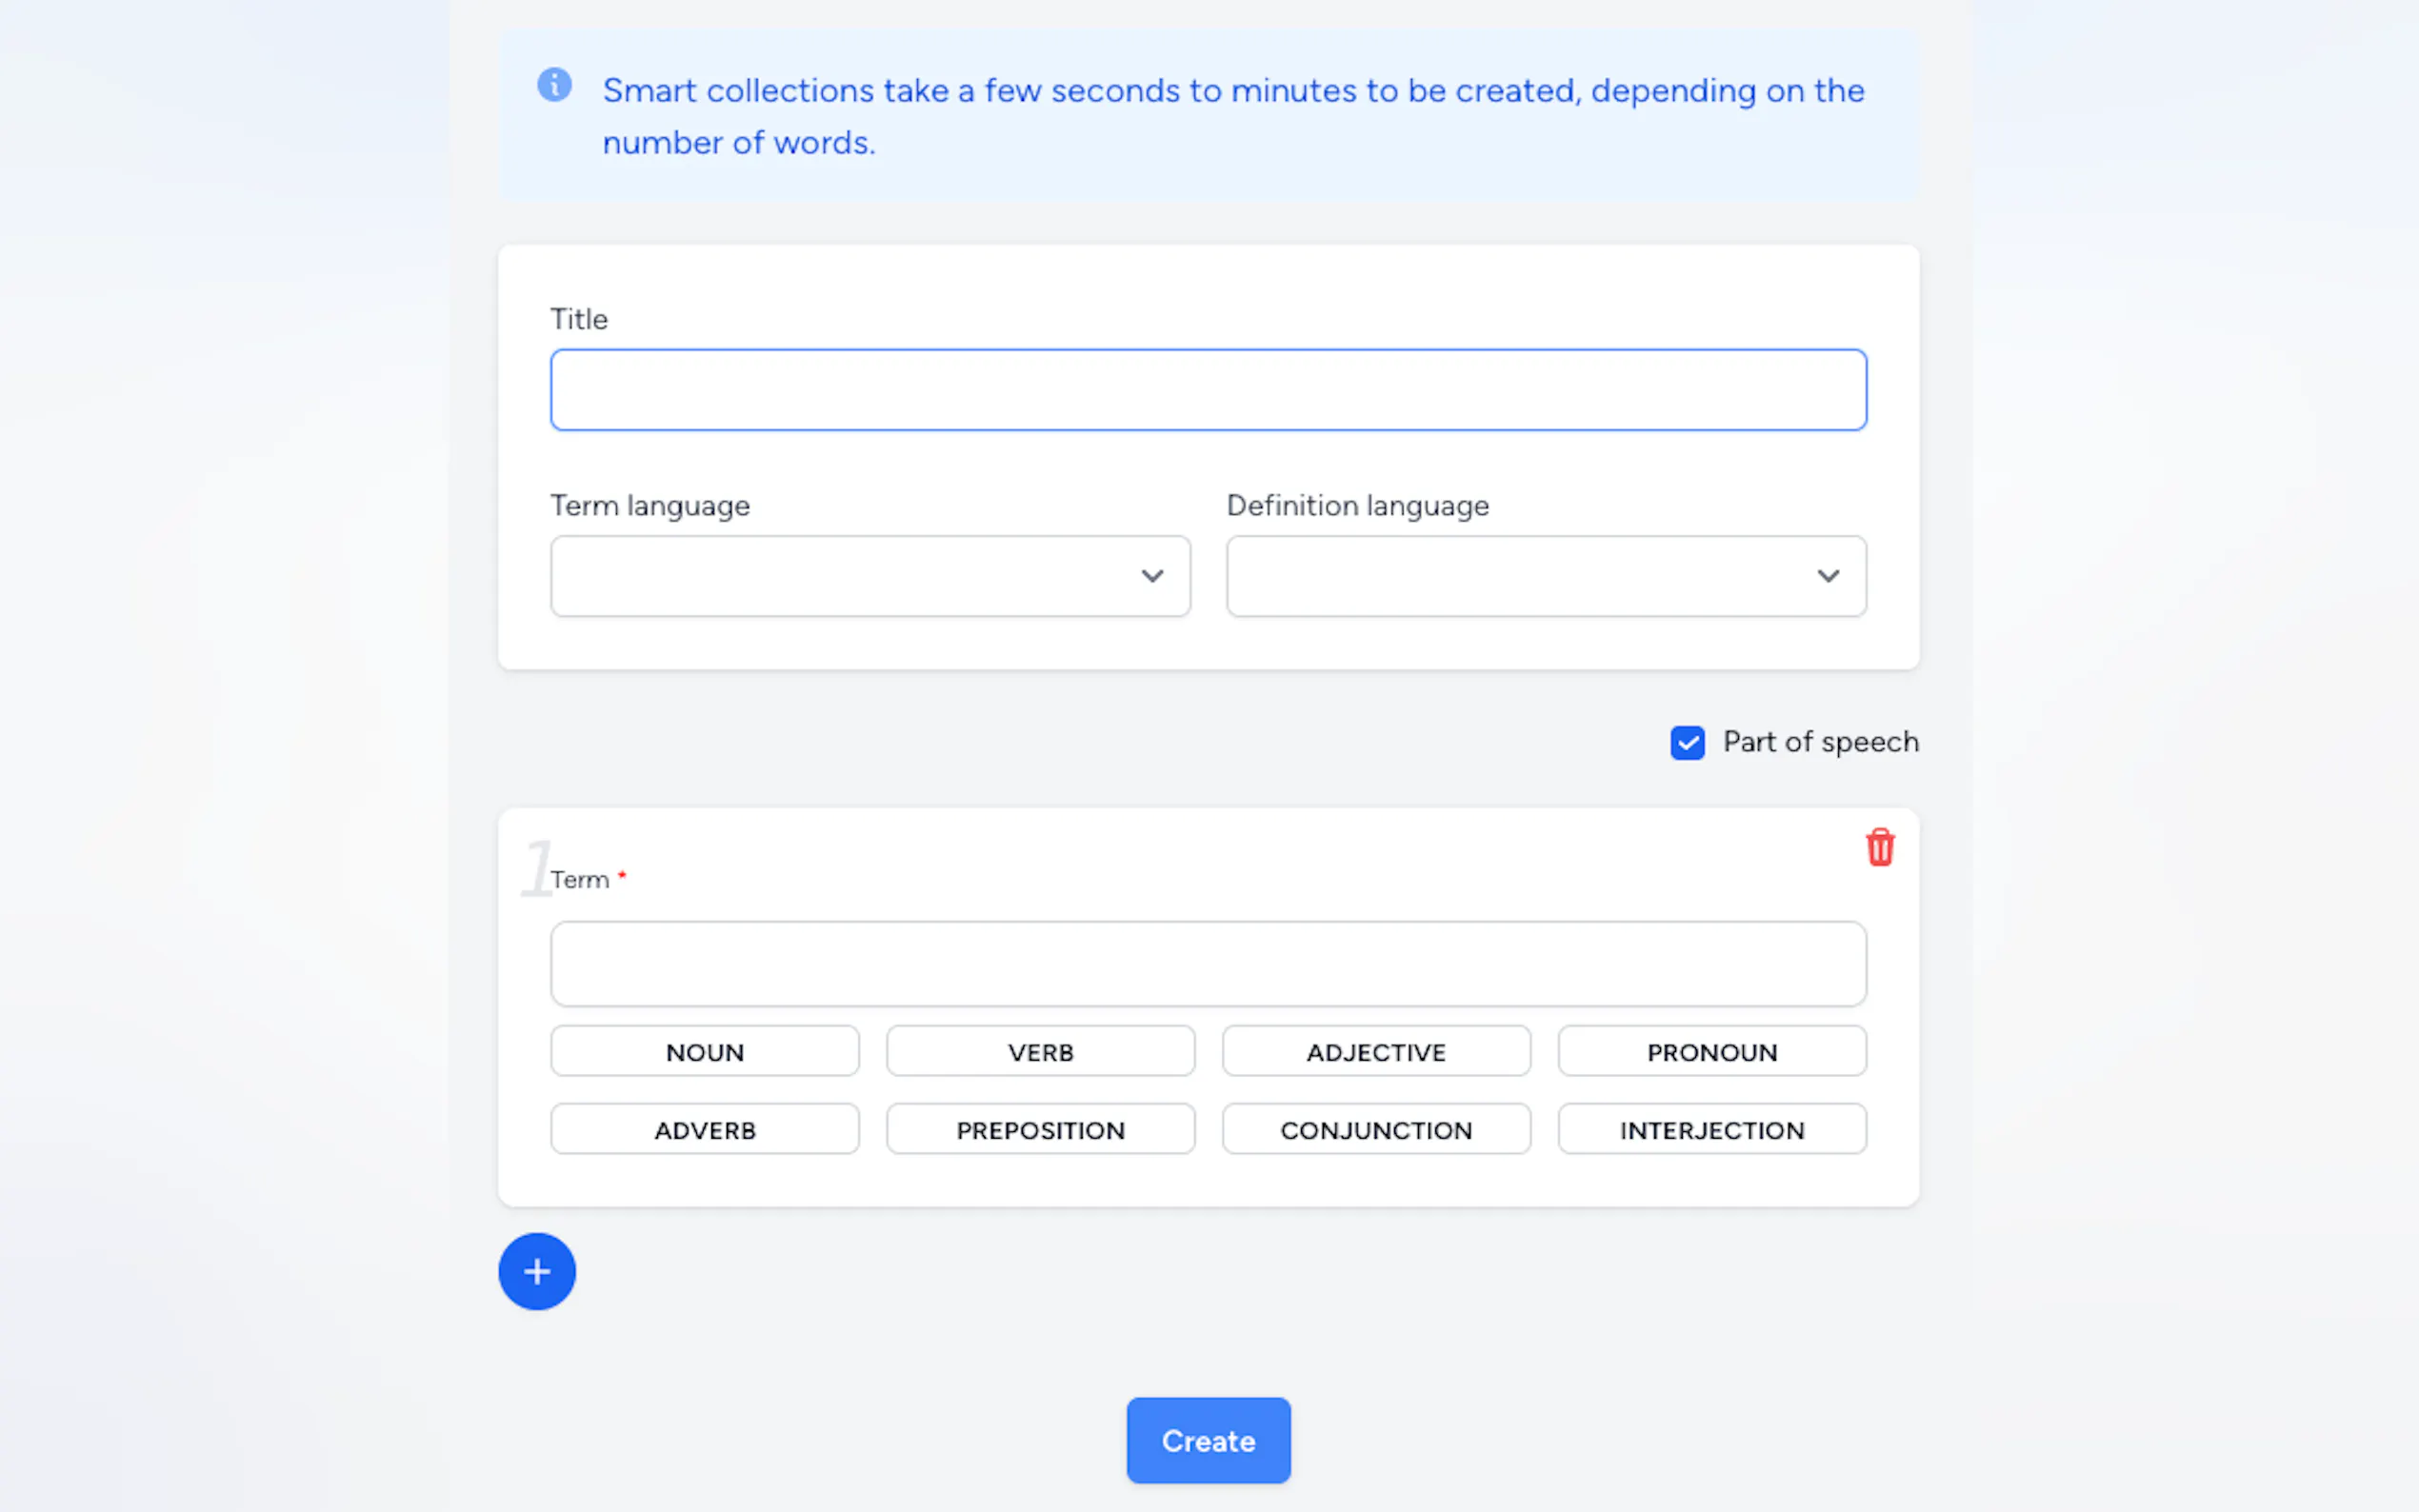Click the Term language chevron arrow
This screenshot has width=2419, height=1512.
click(1152, 576)
